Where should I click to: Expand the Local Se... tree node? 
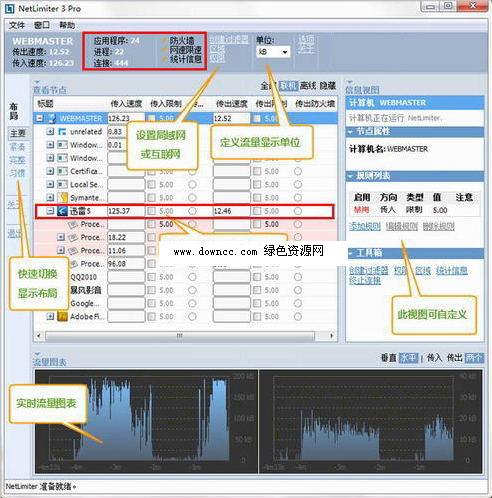pos(50,184)
